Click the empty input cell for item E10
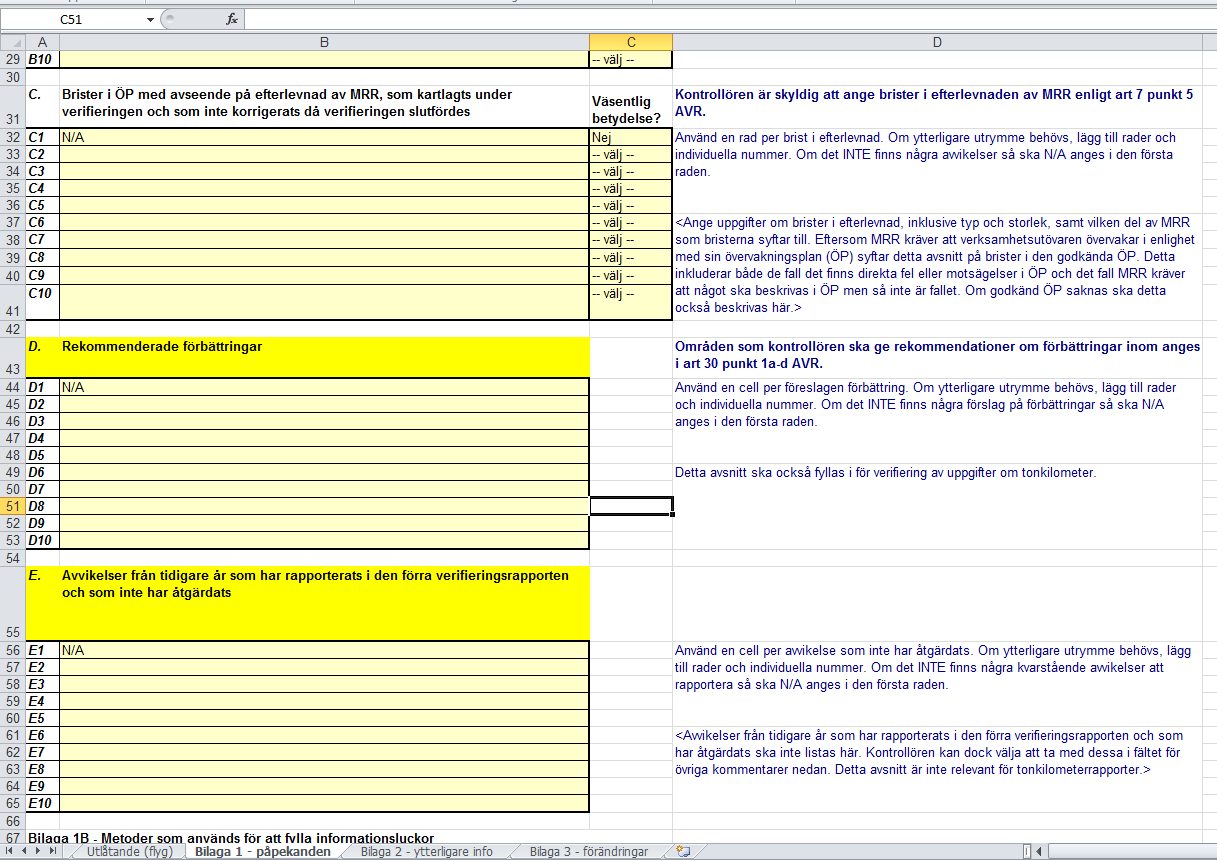This screenshot has width=1217, height=860. pyautogui.click(x=325, y=803)
